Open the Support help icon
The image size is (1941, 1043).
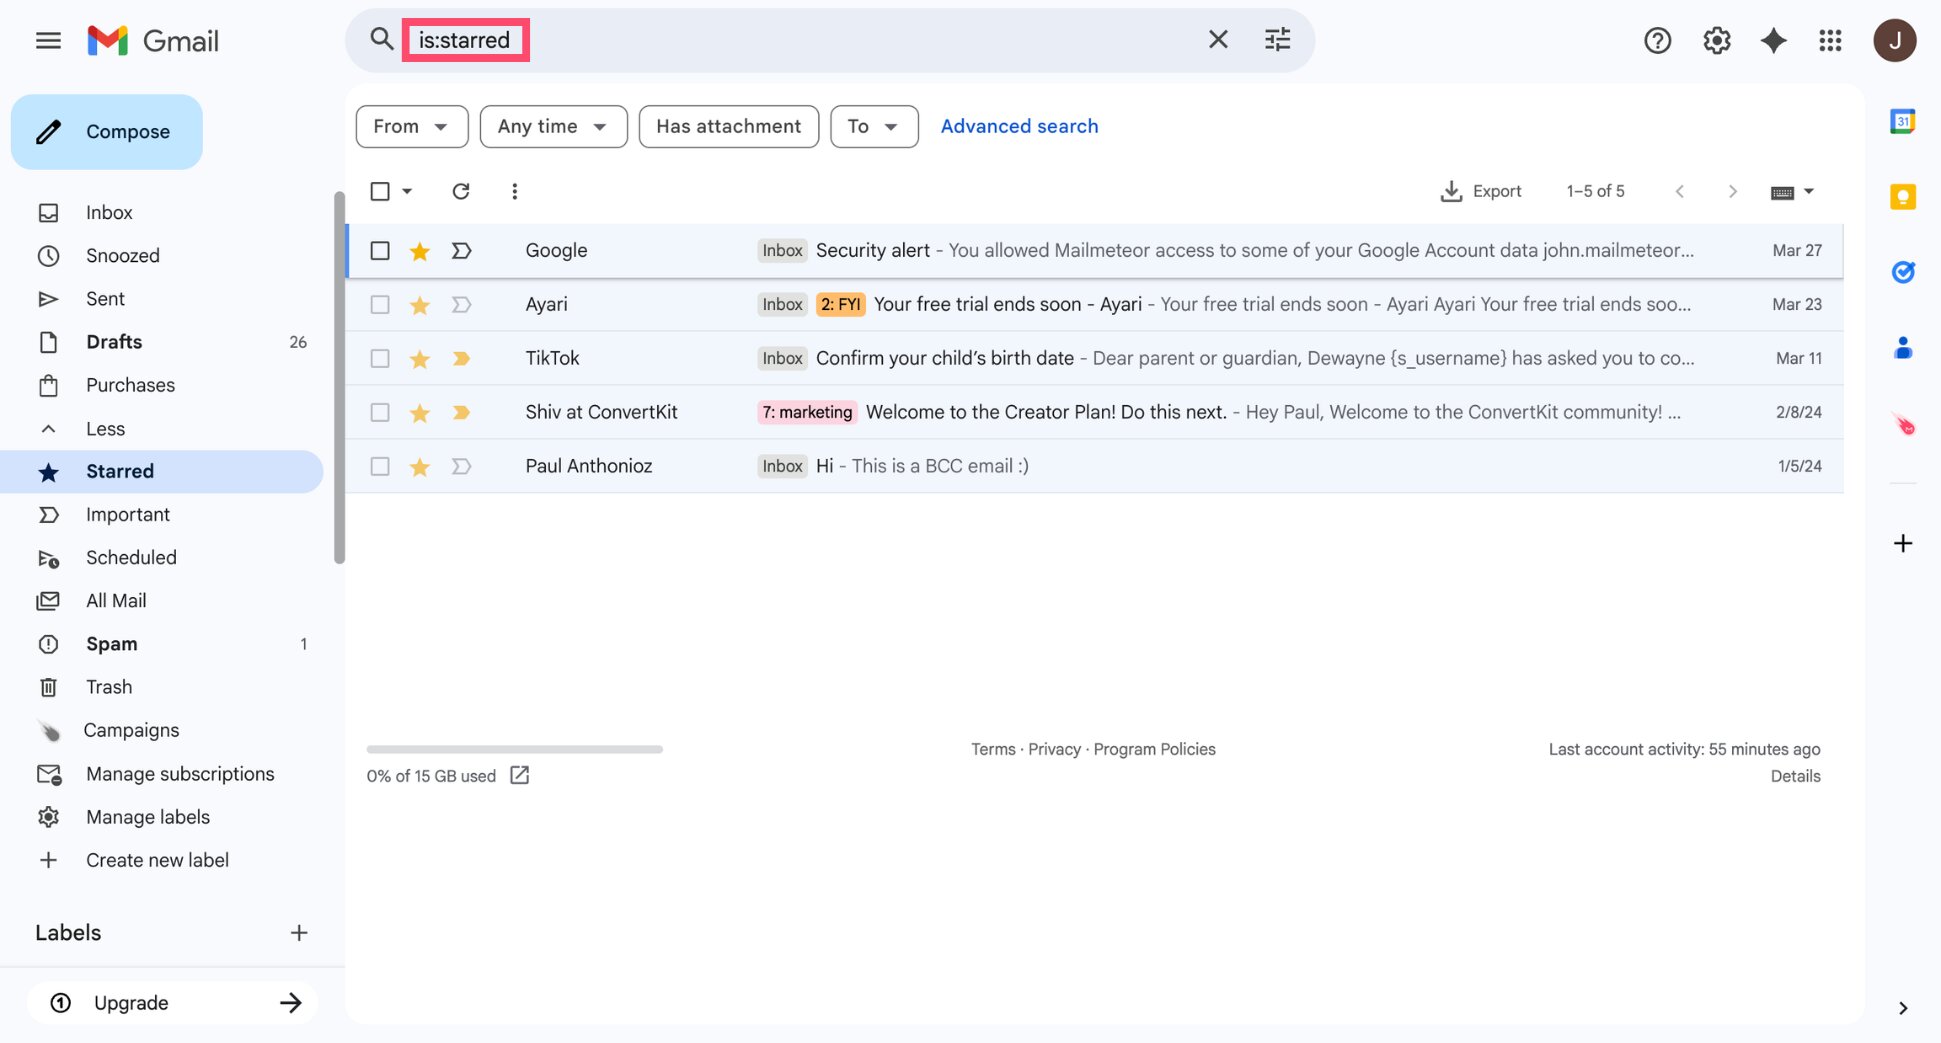[1657, 41]
